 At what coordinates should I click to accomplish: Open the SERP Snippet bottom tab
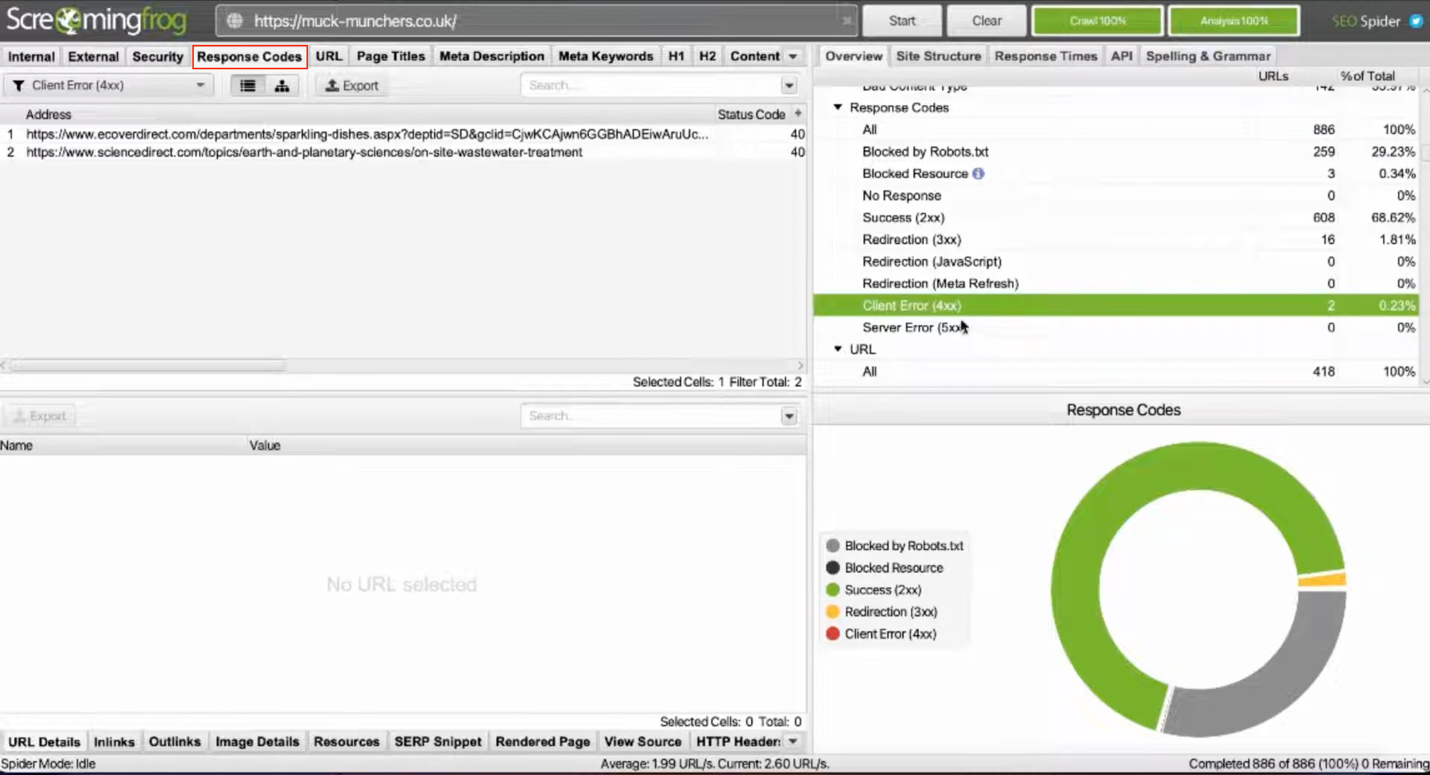(438, 742)
